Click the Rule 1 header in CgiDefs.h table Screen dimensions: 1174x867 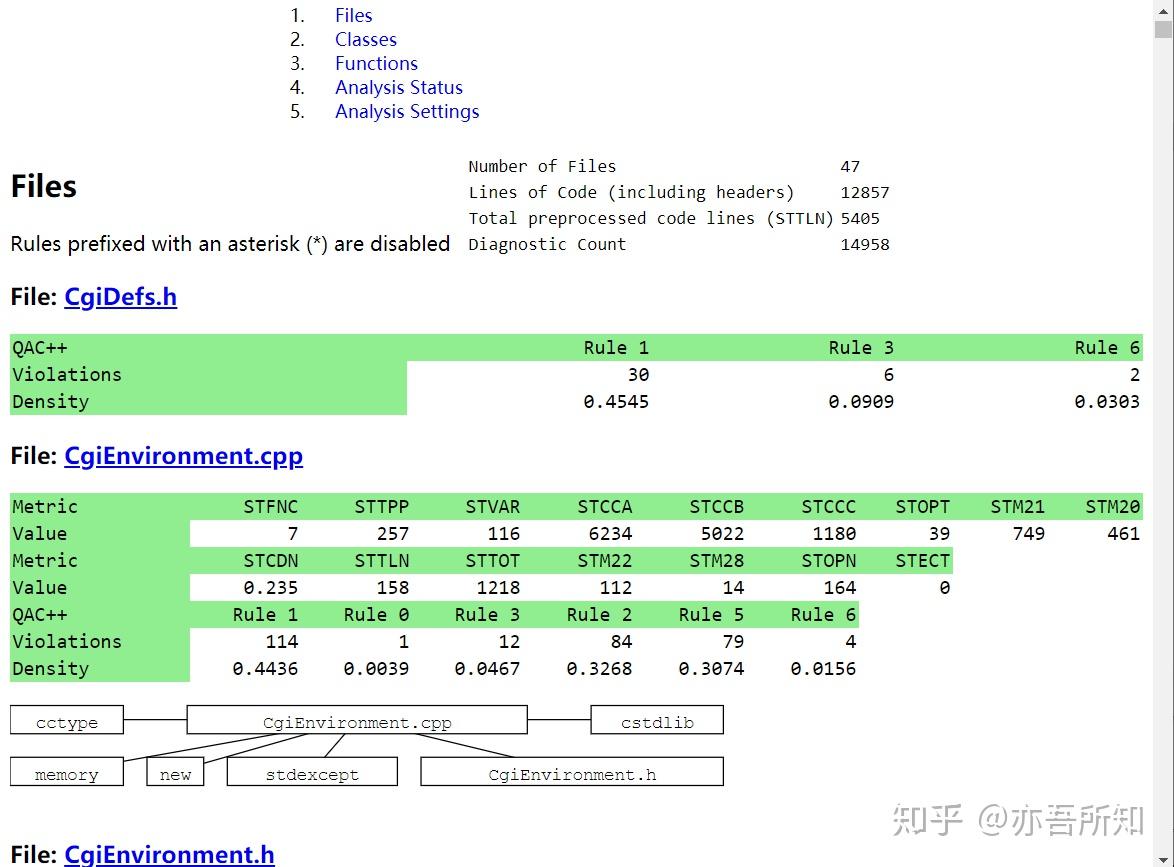tap(617, 347)
